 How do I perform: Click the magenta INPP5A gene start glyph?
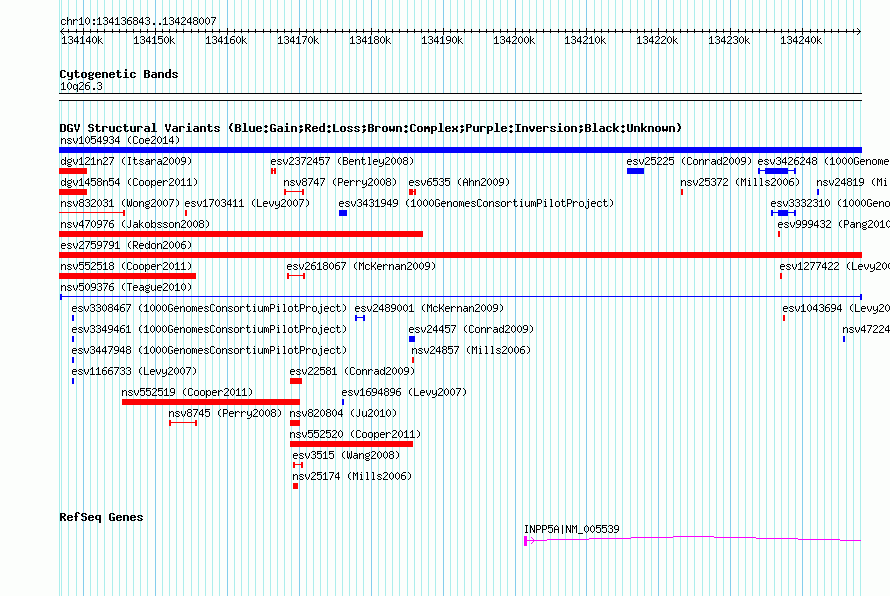528,541
